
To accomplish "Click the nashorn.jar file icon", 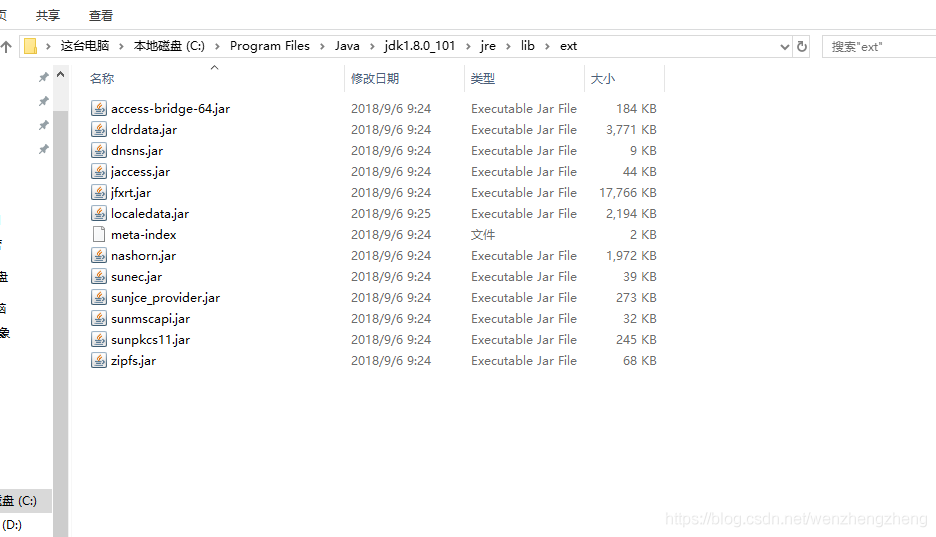I will click(99, 255).
